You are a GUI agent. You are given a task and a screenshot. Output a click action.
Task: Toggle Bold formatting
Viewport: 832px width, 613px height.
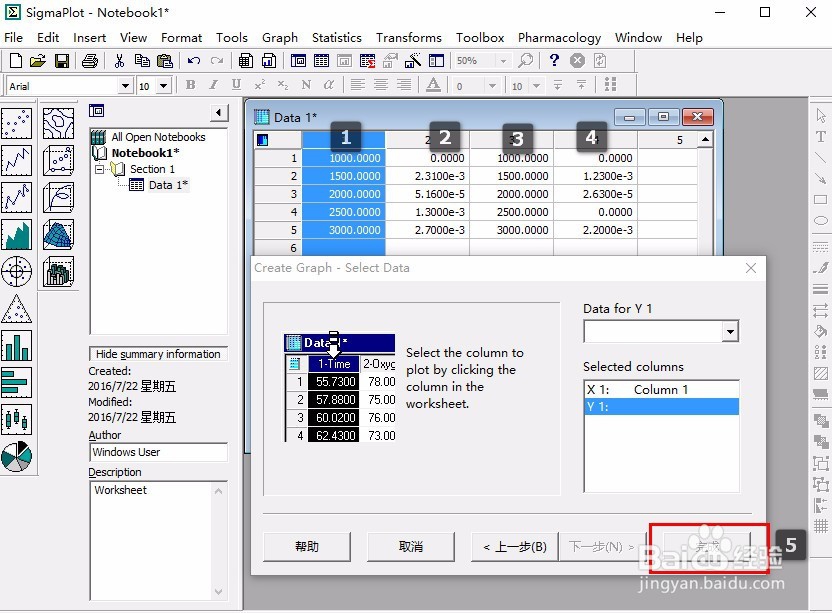point(190,85)
